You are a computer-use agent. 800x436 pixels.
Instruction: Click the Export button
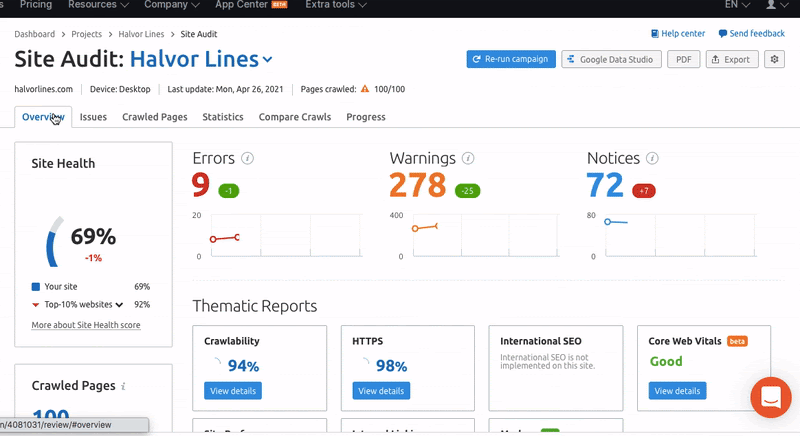click(731, 59)
